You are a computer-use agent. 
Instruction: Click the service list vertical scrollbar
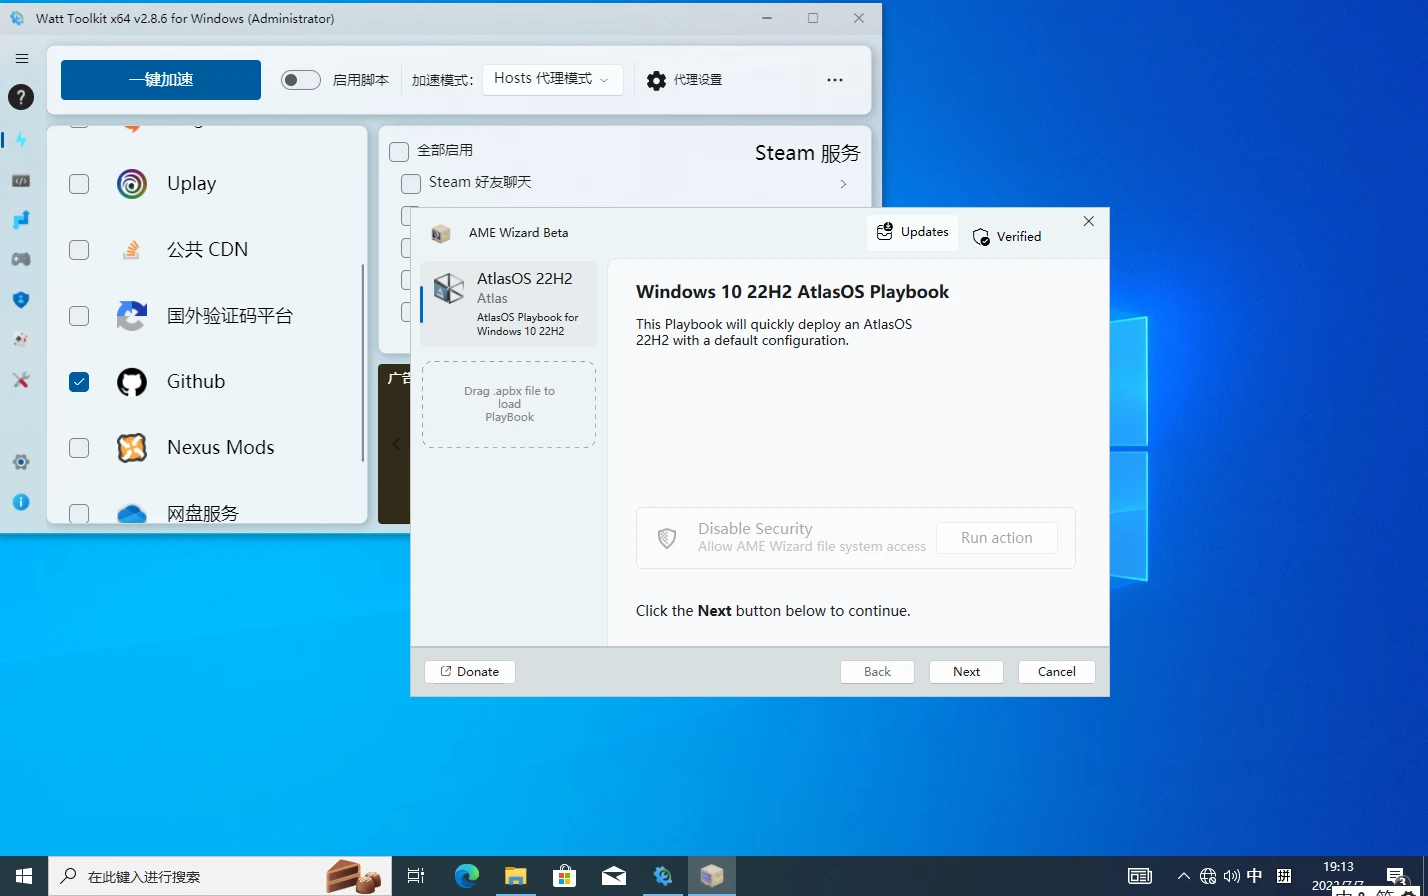click(x=363, y=363)
